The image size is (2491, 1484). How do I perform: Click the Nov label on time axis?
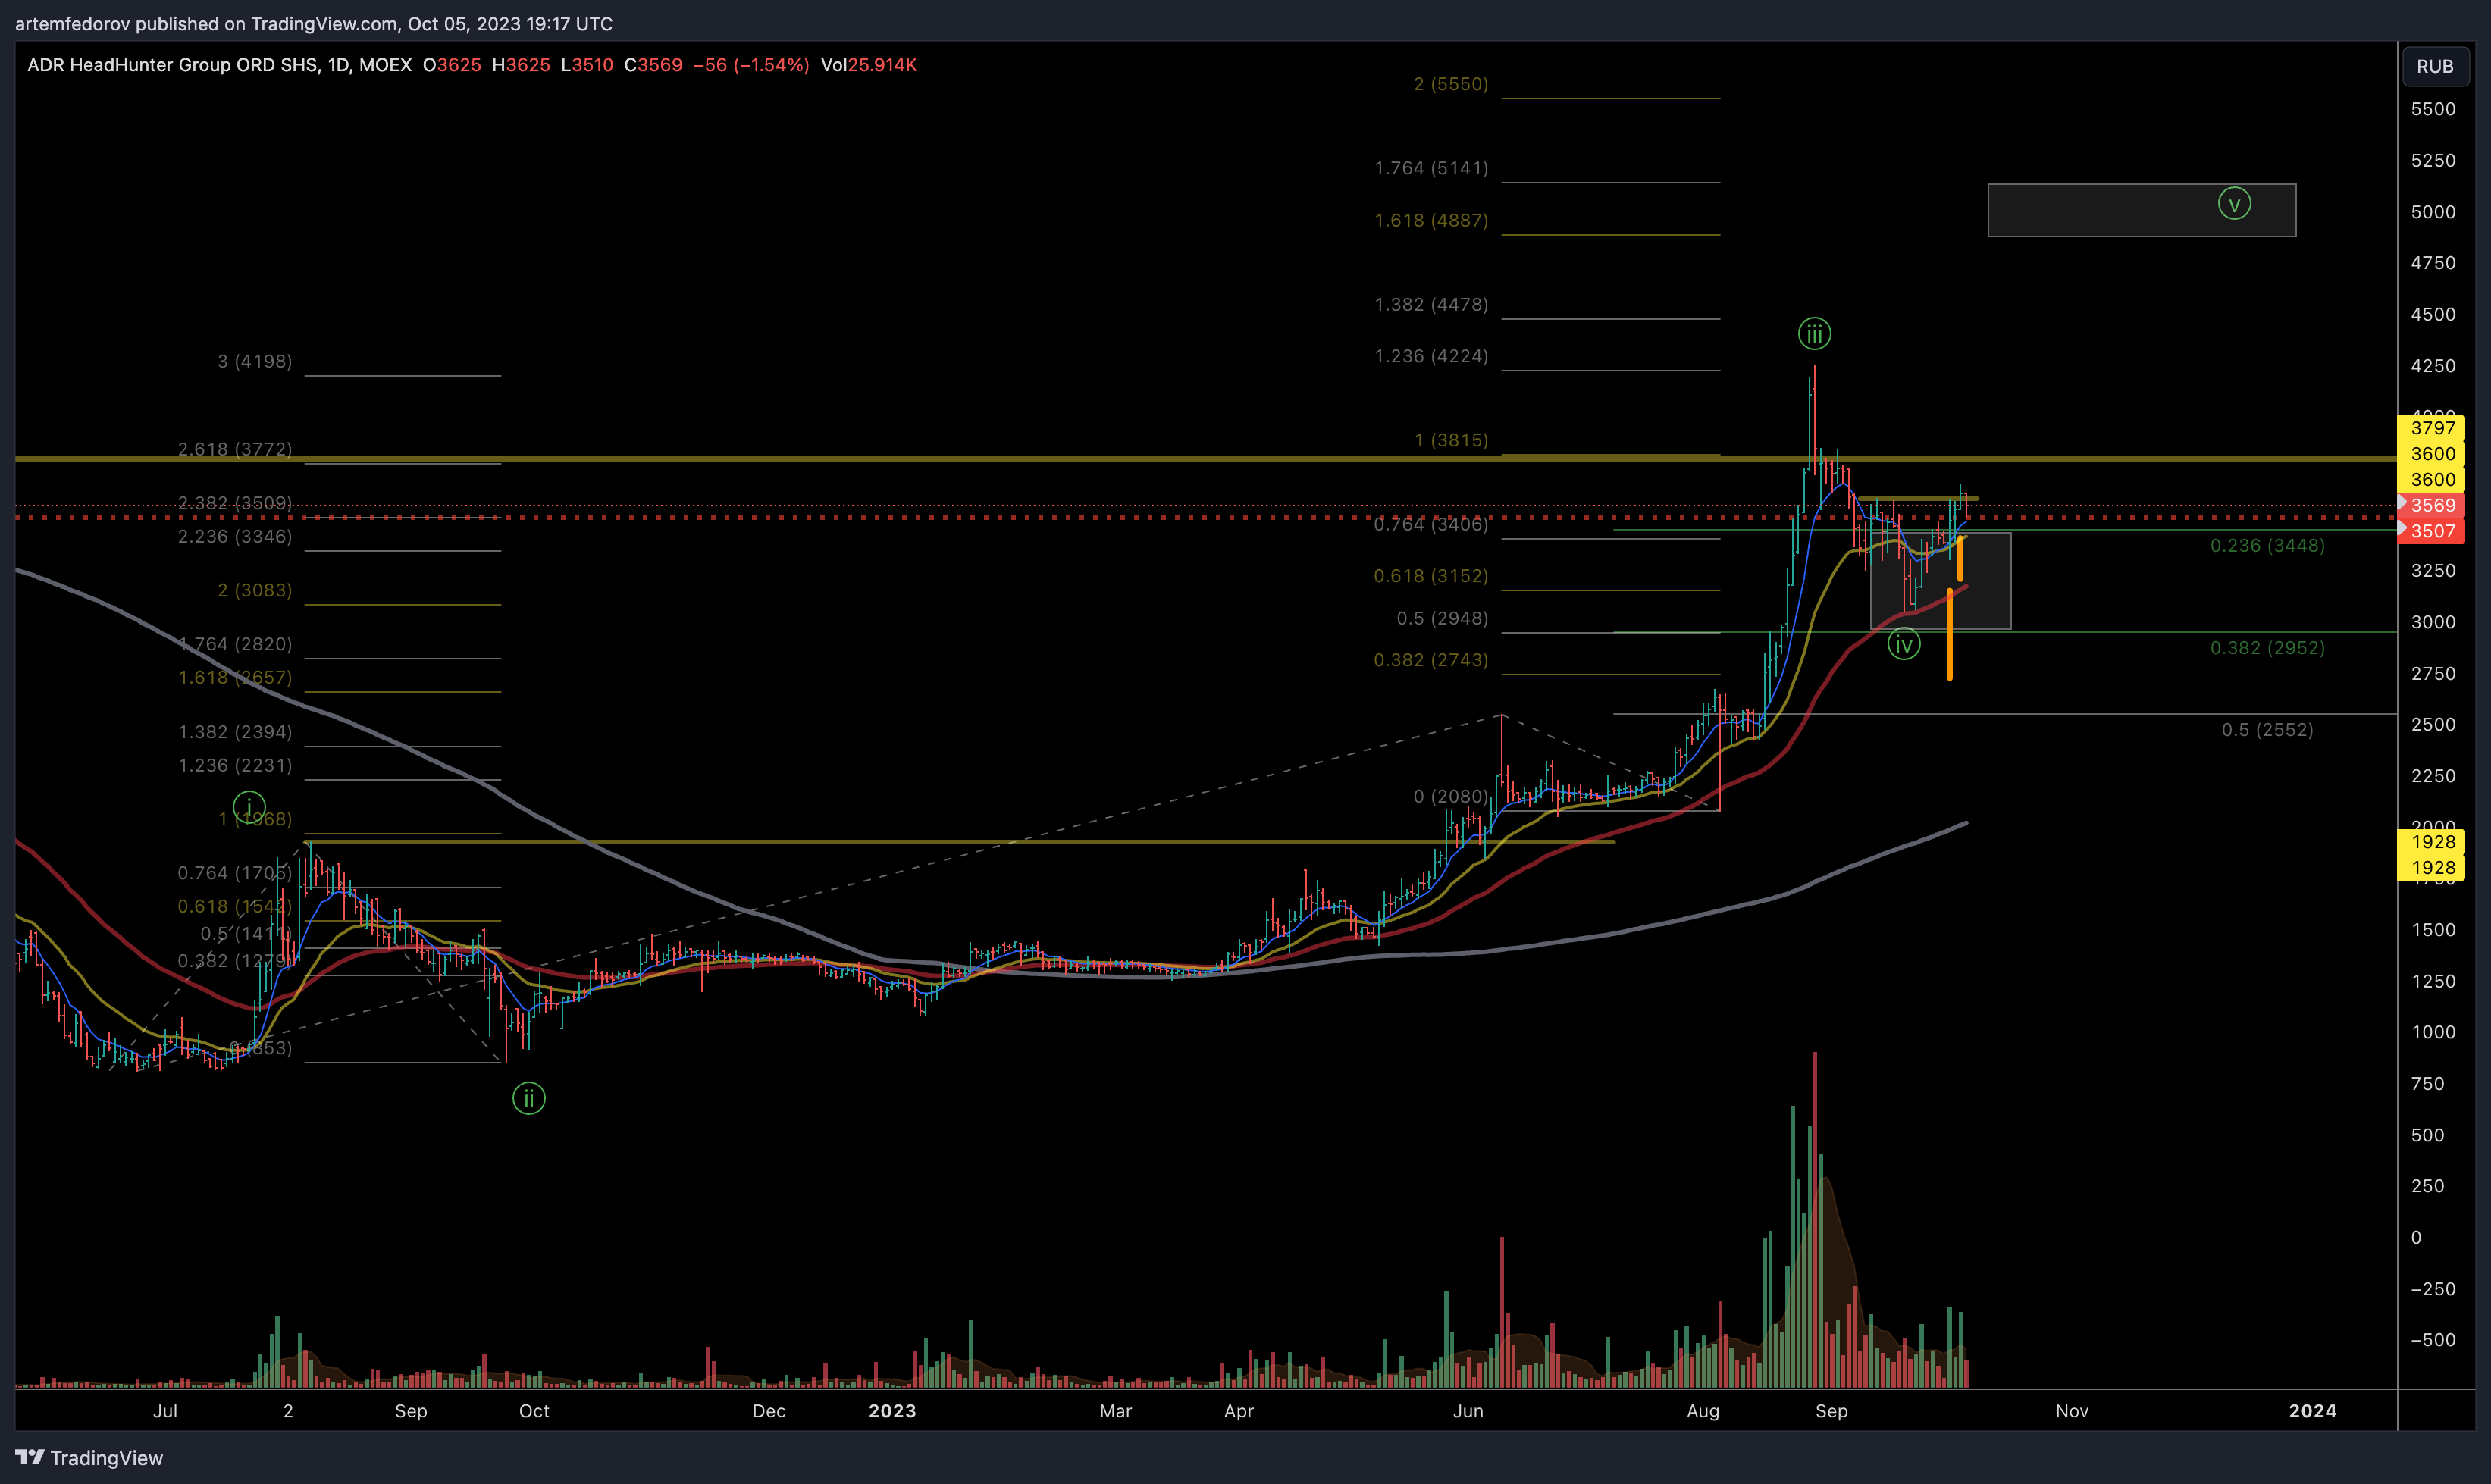tap(2072, 1411)
